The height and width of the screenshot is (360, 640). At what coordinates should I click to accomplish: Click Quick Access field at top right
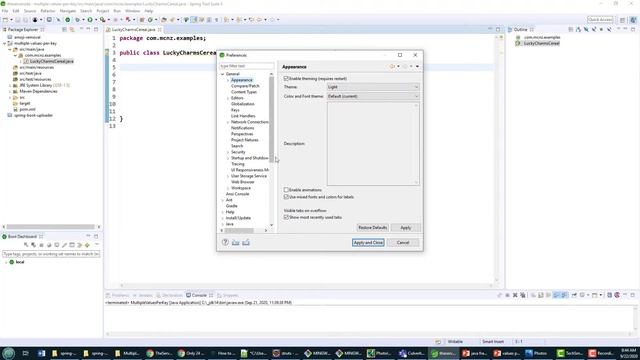coord(600,20)
